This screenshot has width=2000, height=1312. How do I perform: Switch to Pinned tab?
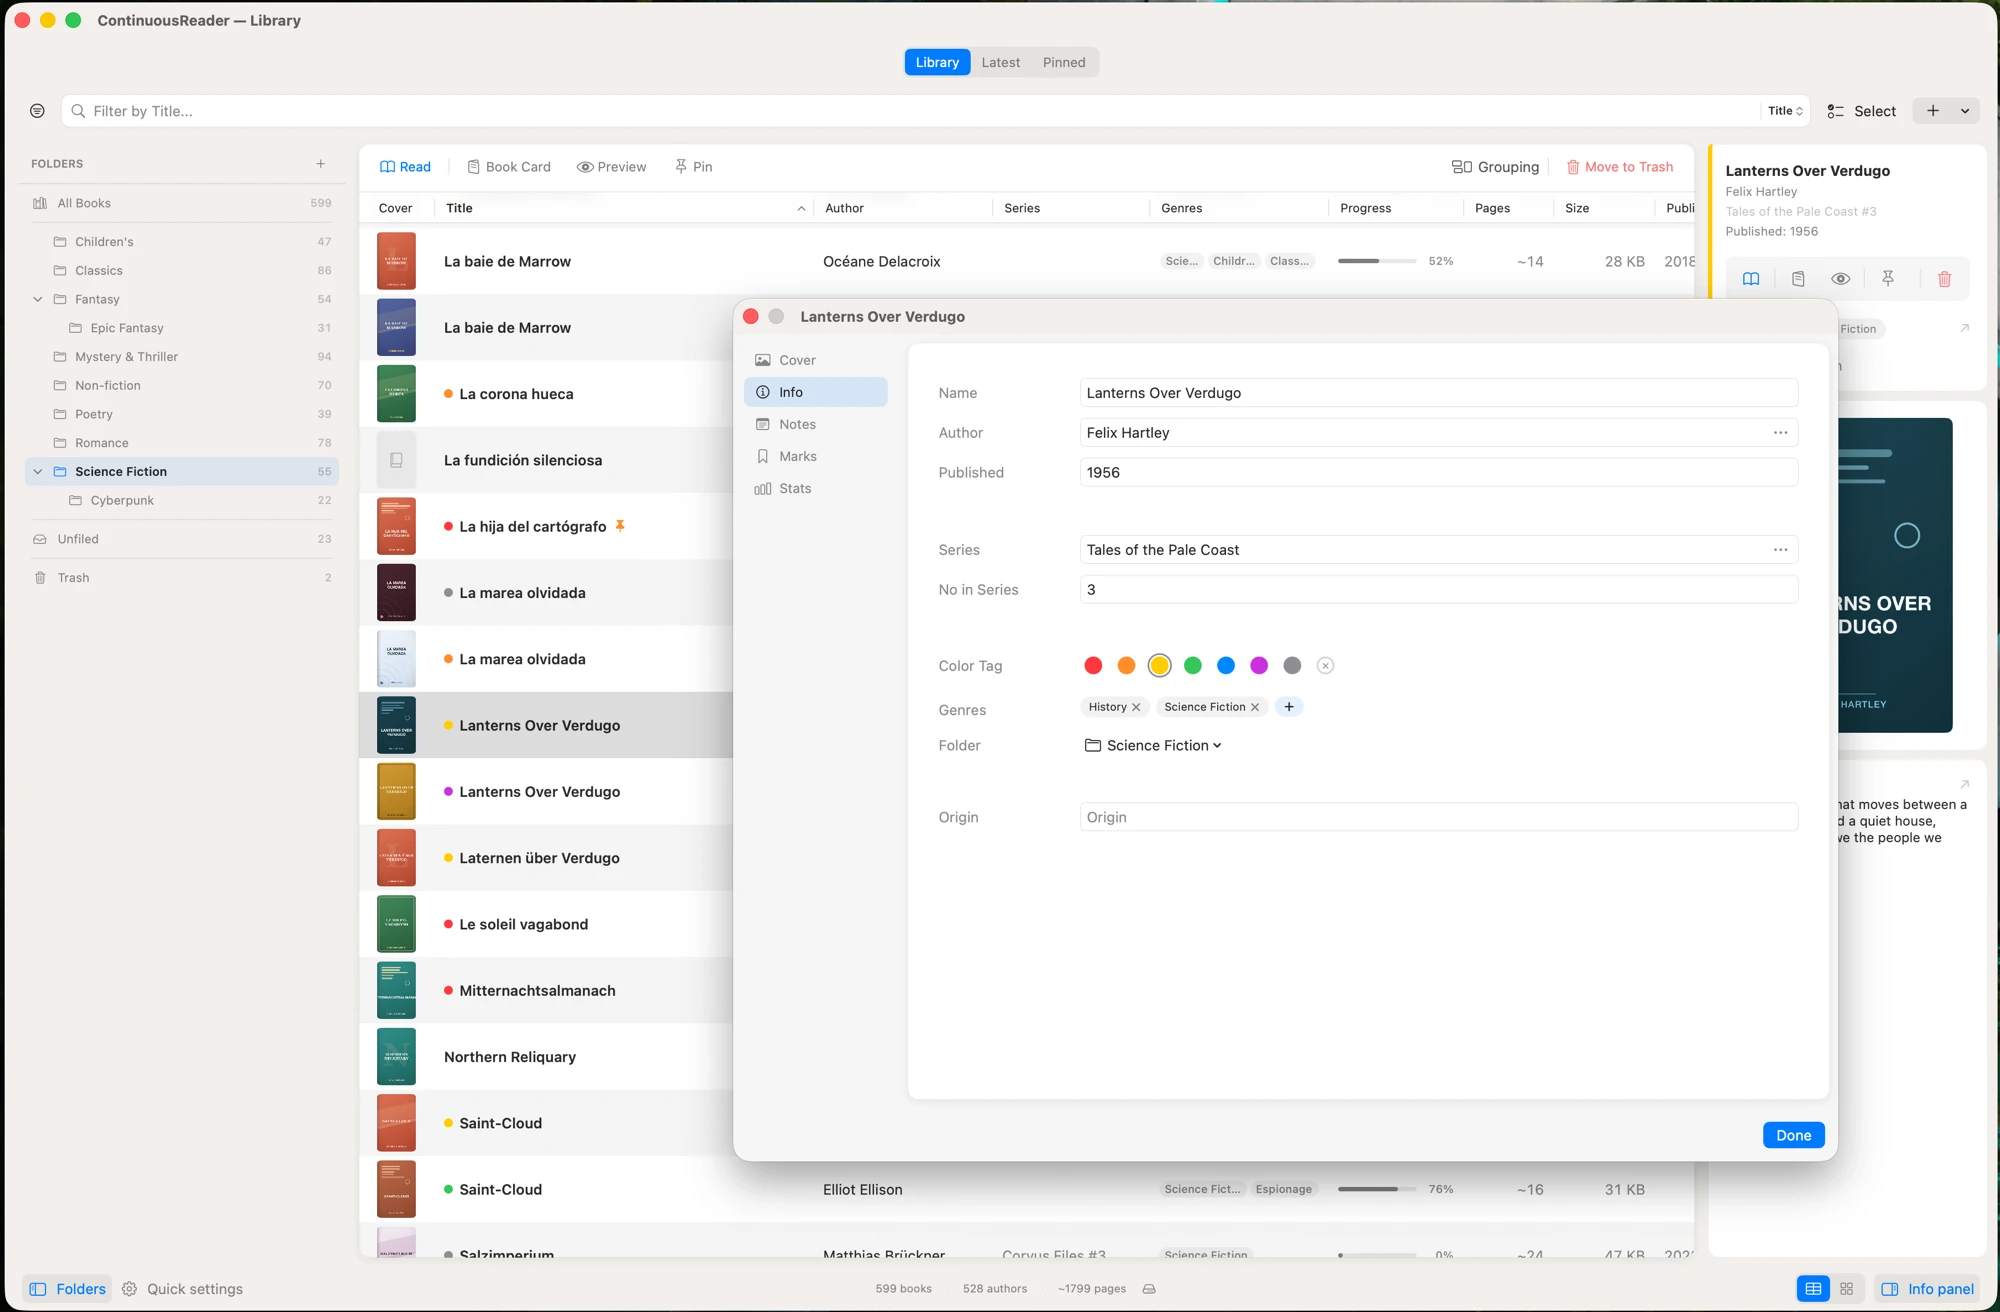(1064, 62)
